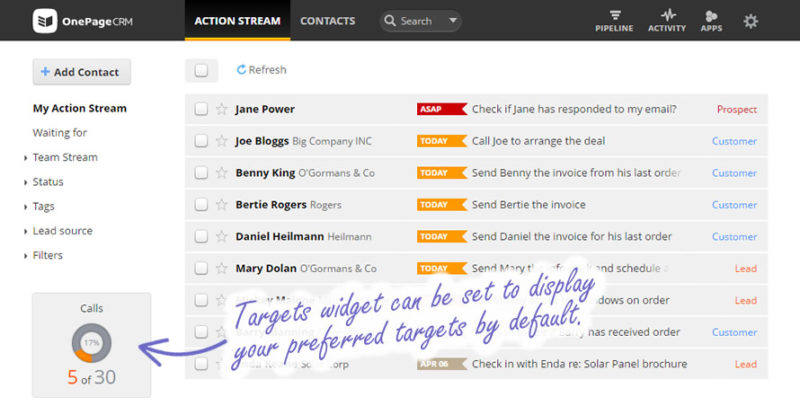Click the Add Contact button

(82, 72)
